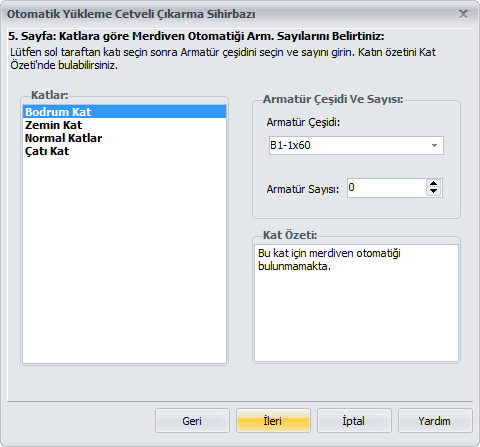
Task: Close the wizard with the X icon
Action: coord(463,14)
